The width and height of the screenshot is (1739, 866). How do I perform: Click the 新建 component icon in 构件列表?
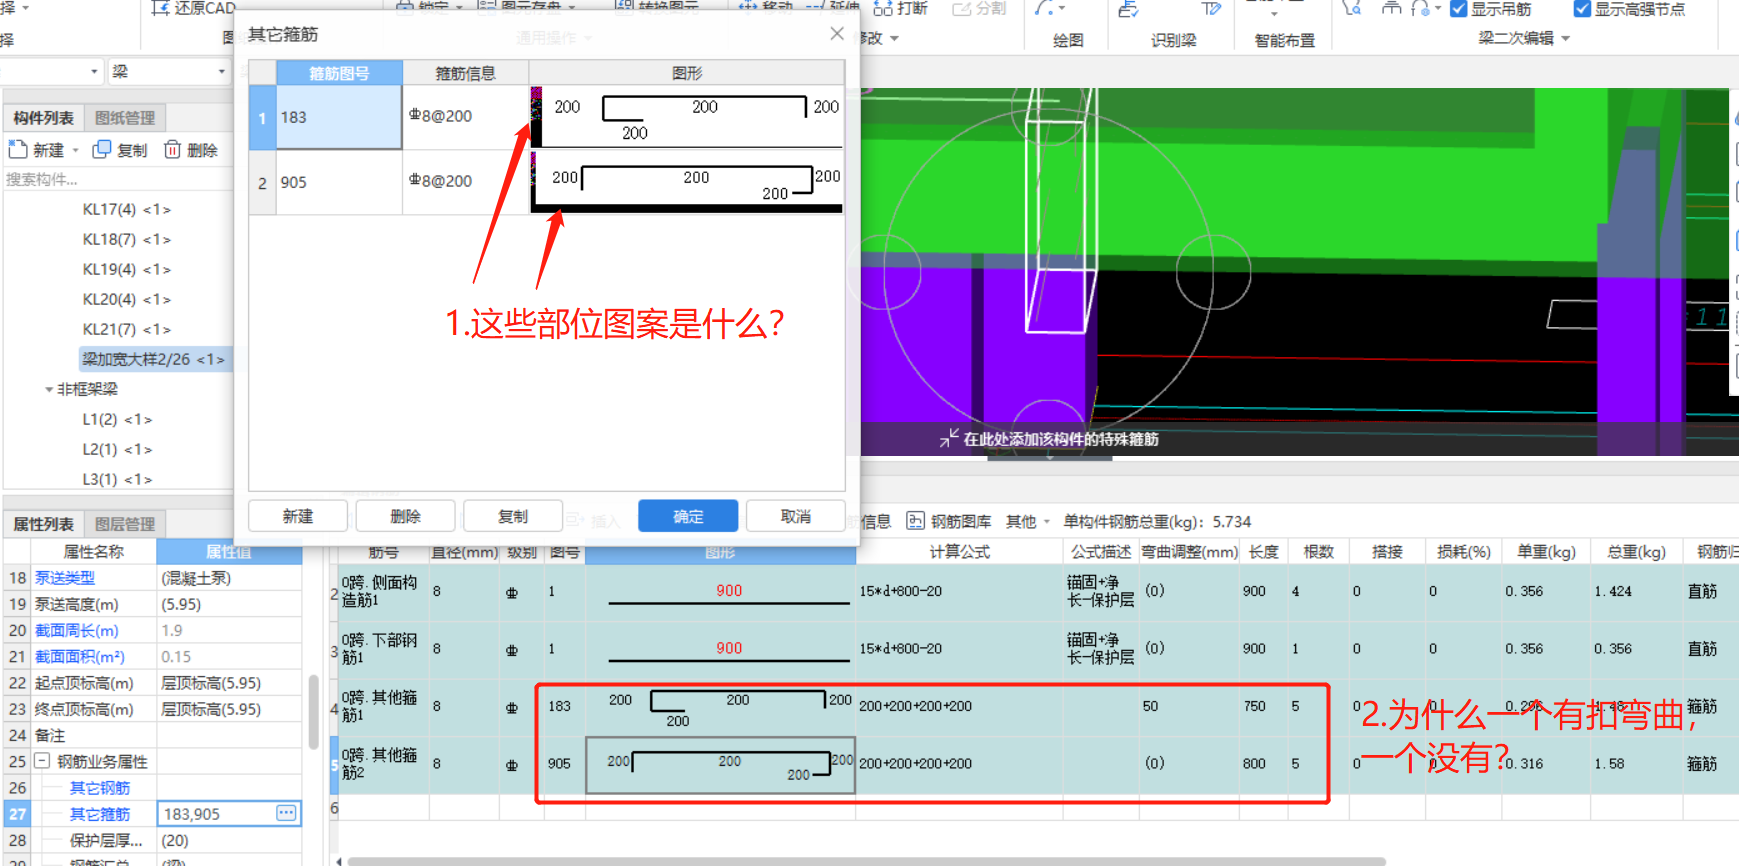pyautogui.click(x=17, y=150)
